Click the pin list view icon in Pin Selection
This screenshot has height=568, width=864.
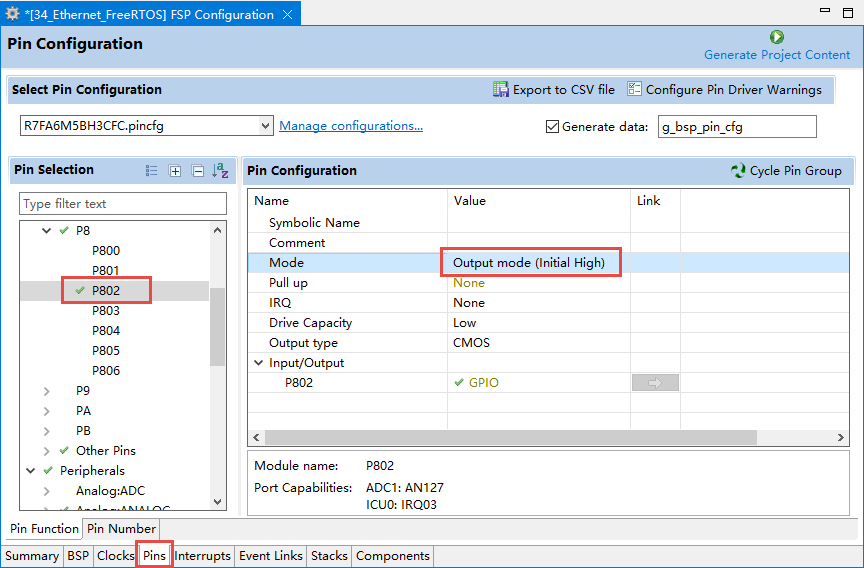click(152, 171)
